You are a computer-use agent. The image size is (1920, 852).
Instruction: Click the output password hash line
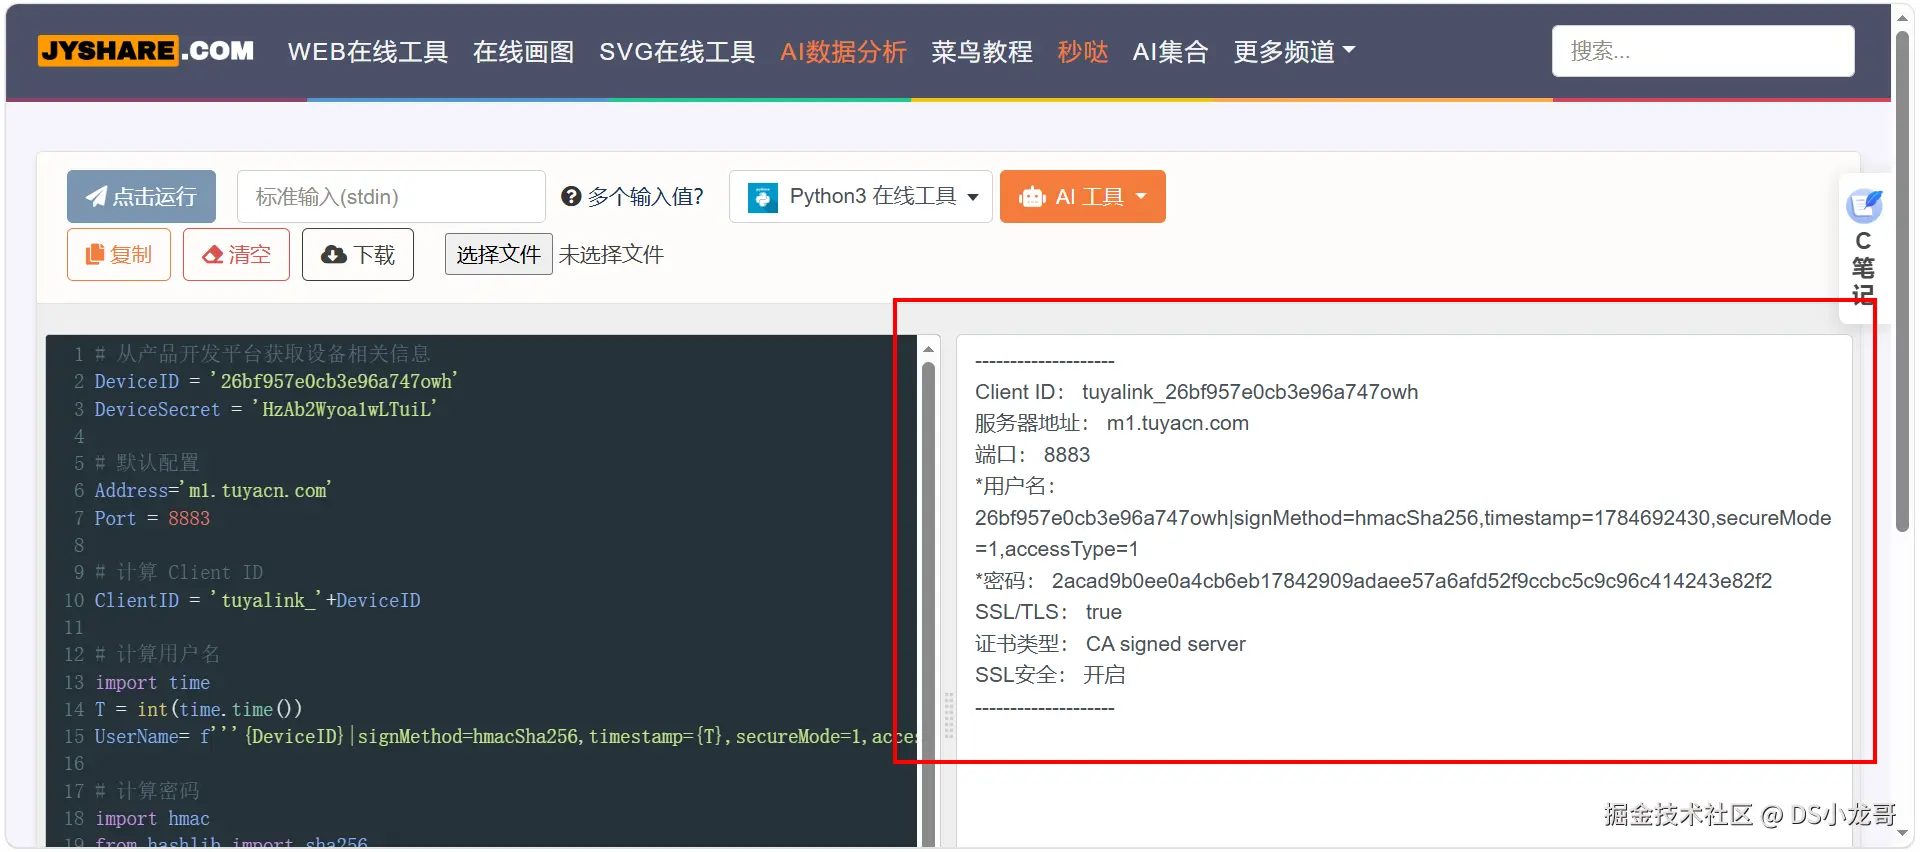point(1373,581)
